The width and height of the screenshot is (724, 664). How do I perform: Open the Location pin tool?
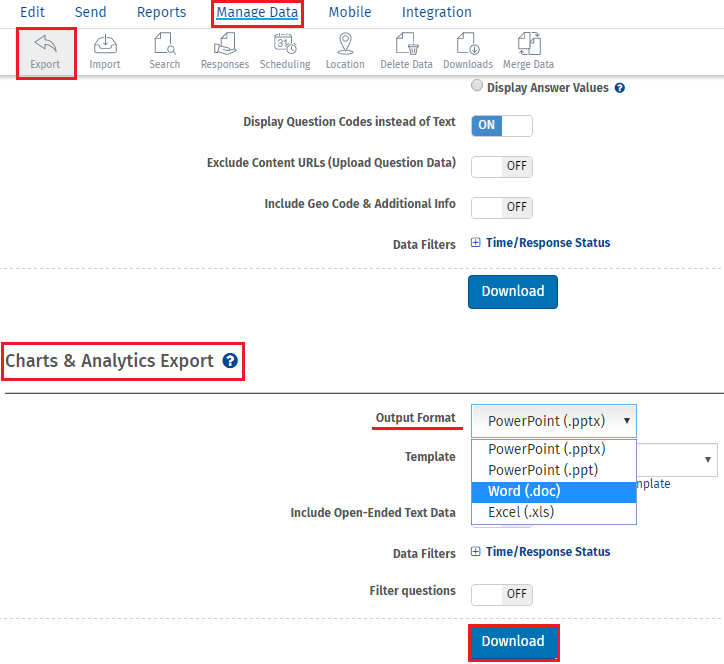point(345,53)
